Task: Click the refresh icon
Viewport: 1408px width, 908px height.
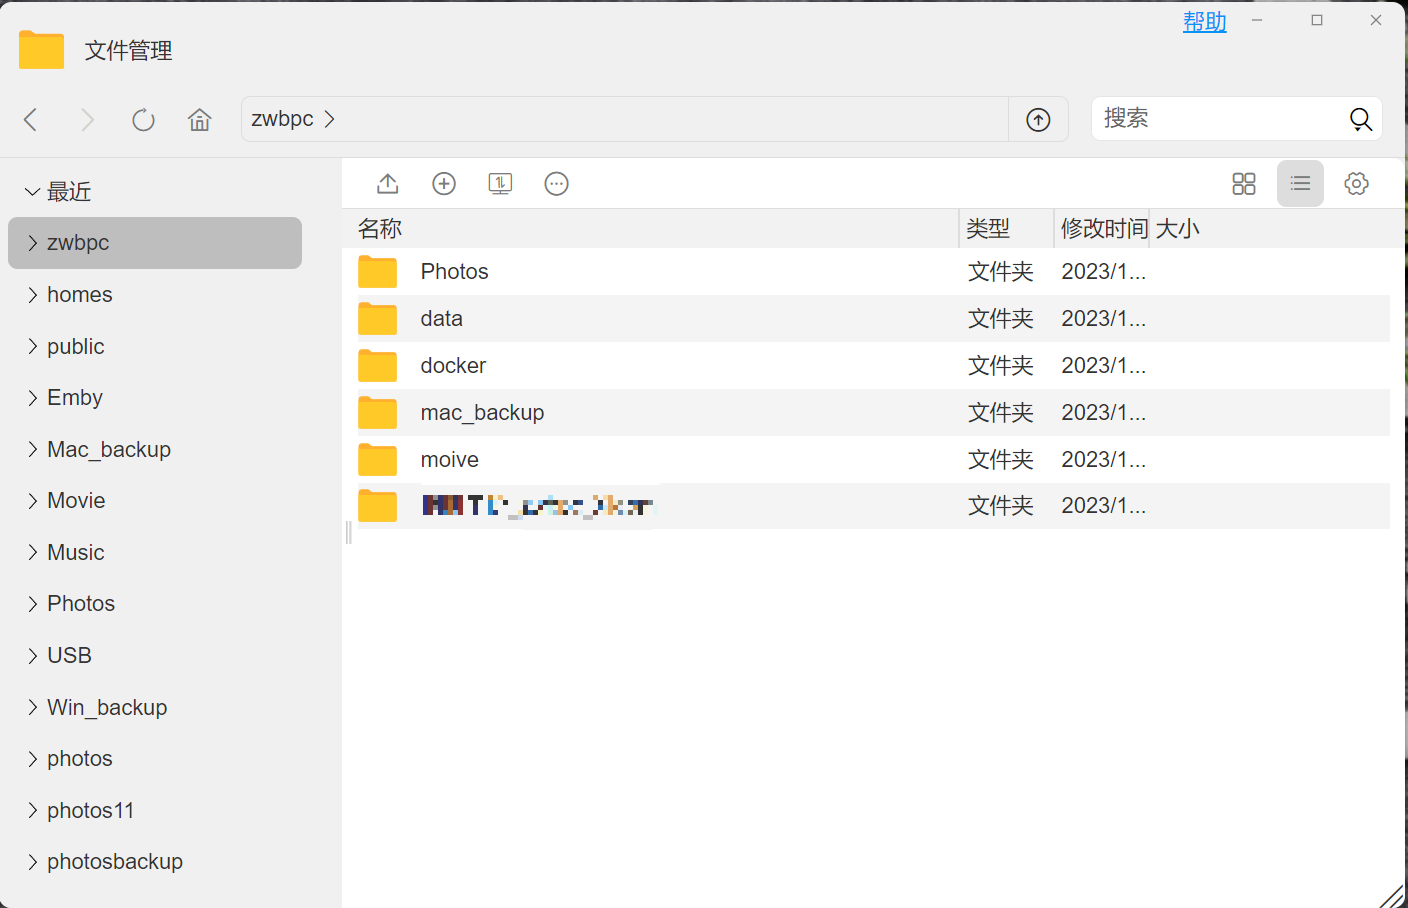Action: [143, 120]
